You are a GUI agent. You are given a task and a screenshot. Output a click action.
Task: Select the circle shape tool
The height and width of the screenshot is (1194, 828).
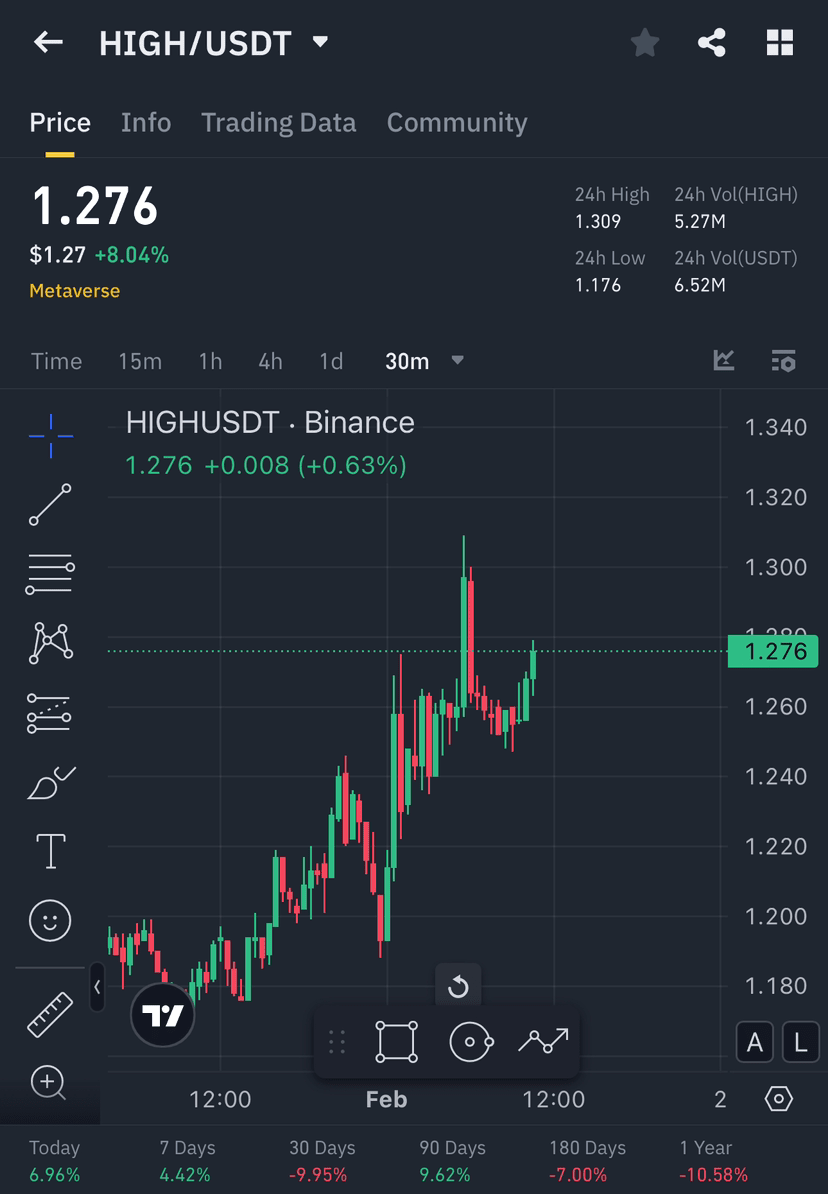472,1042
